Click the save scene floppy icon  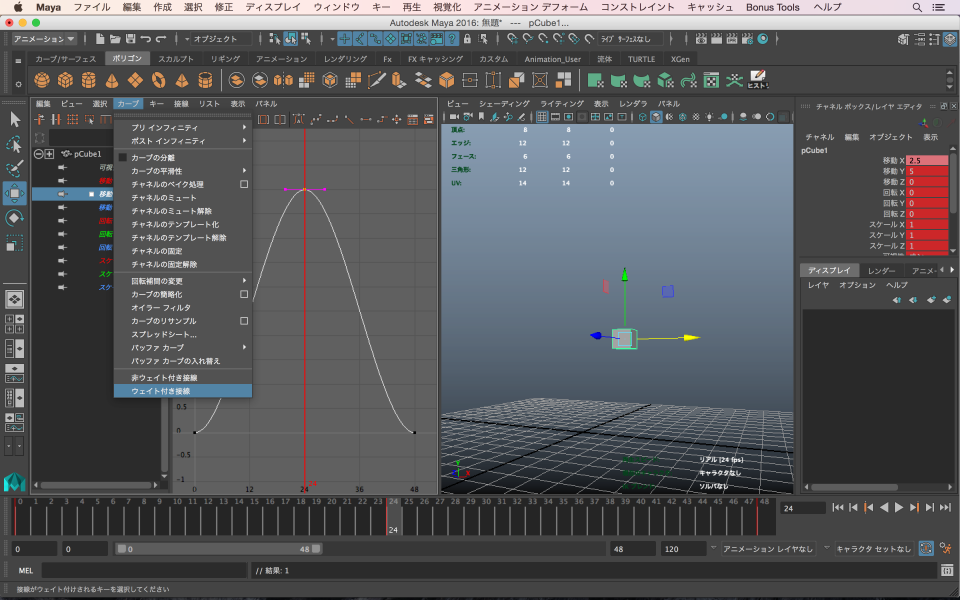[130, 39]
